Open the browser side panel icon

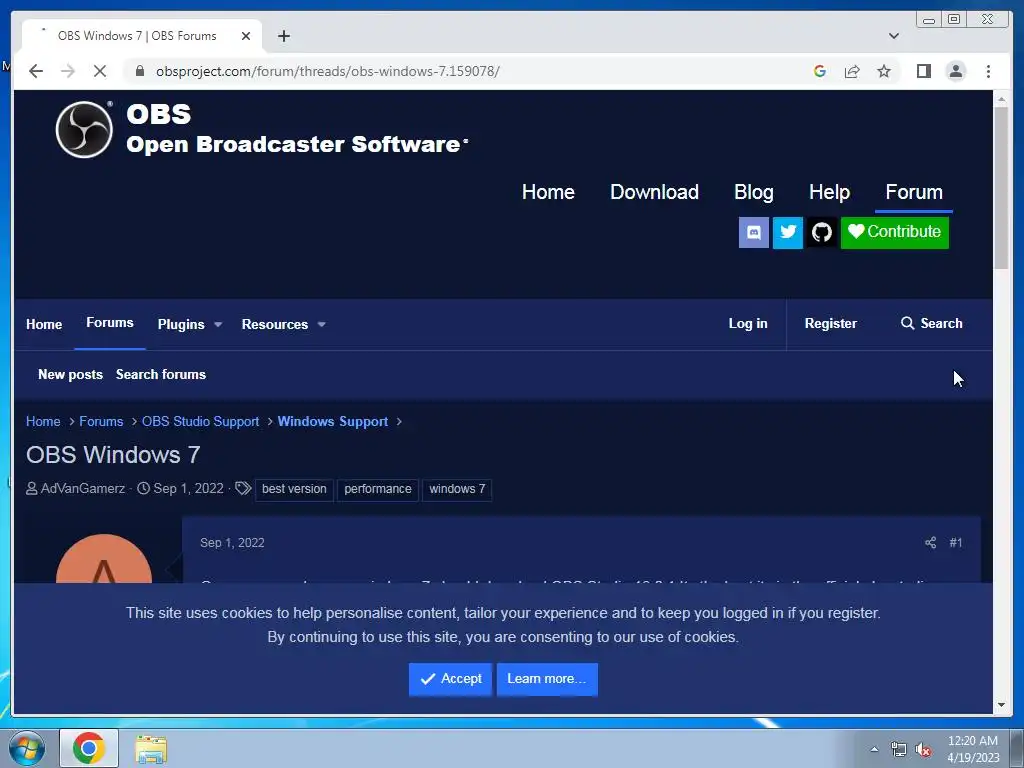[923, 71]
